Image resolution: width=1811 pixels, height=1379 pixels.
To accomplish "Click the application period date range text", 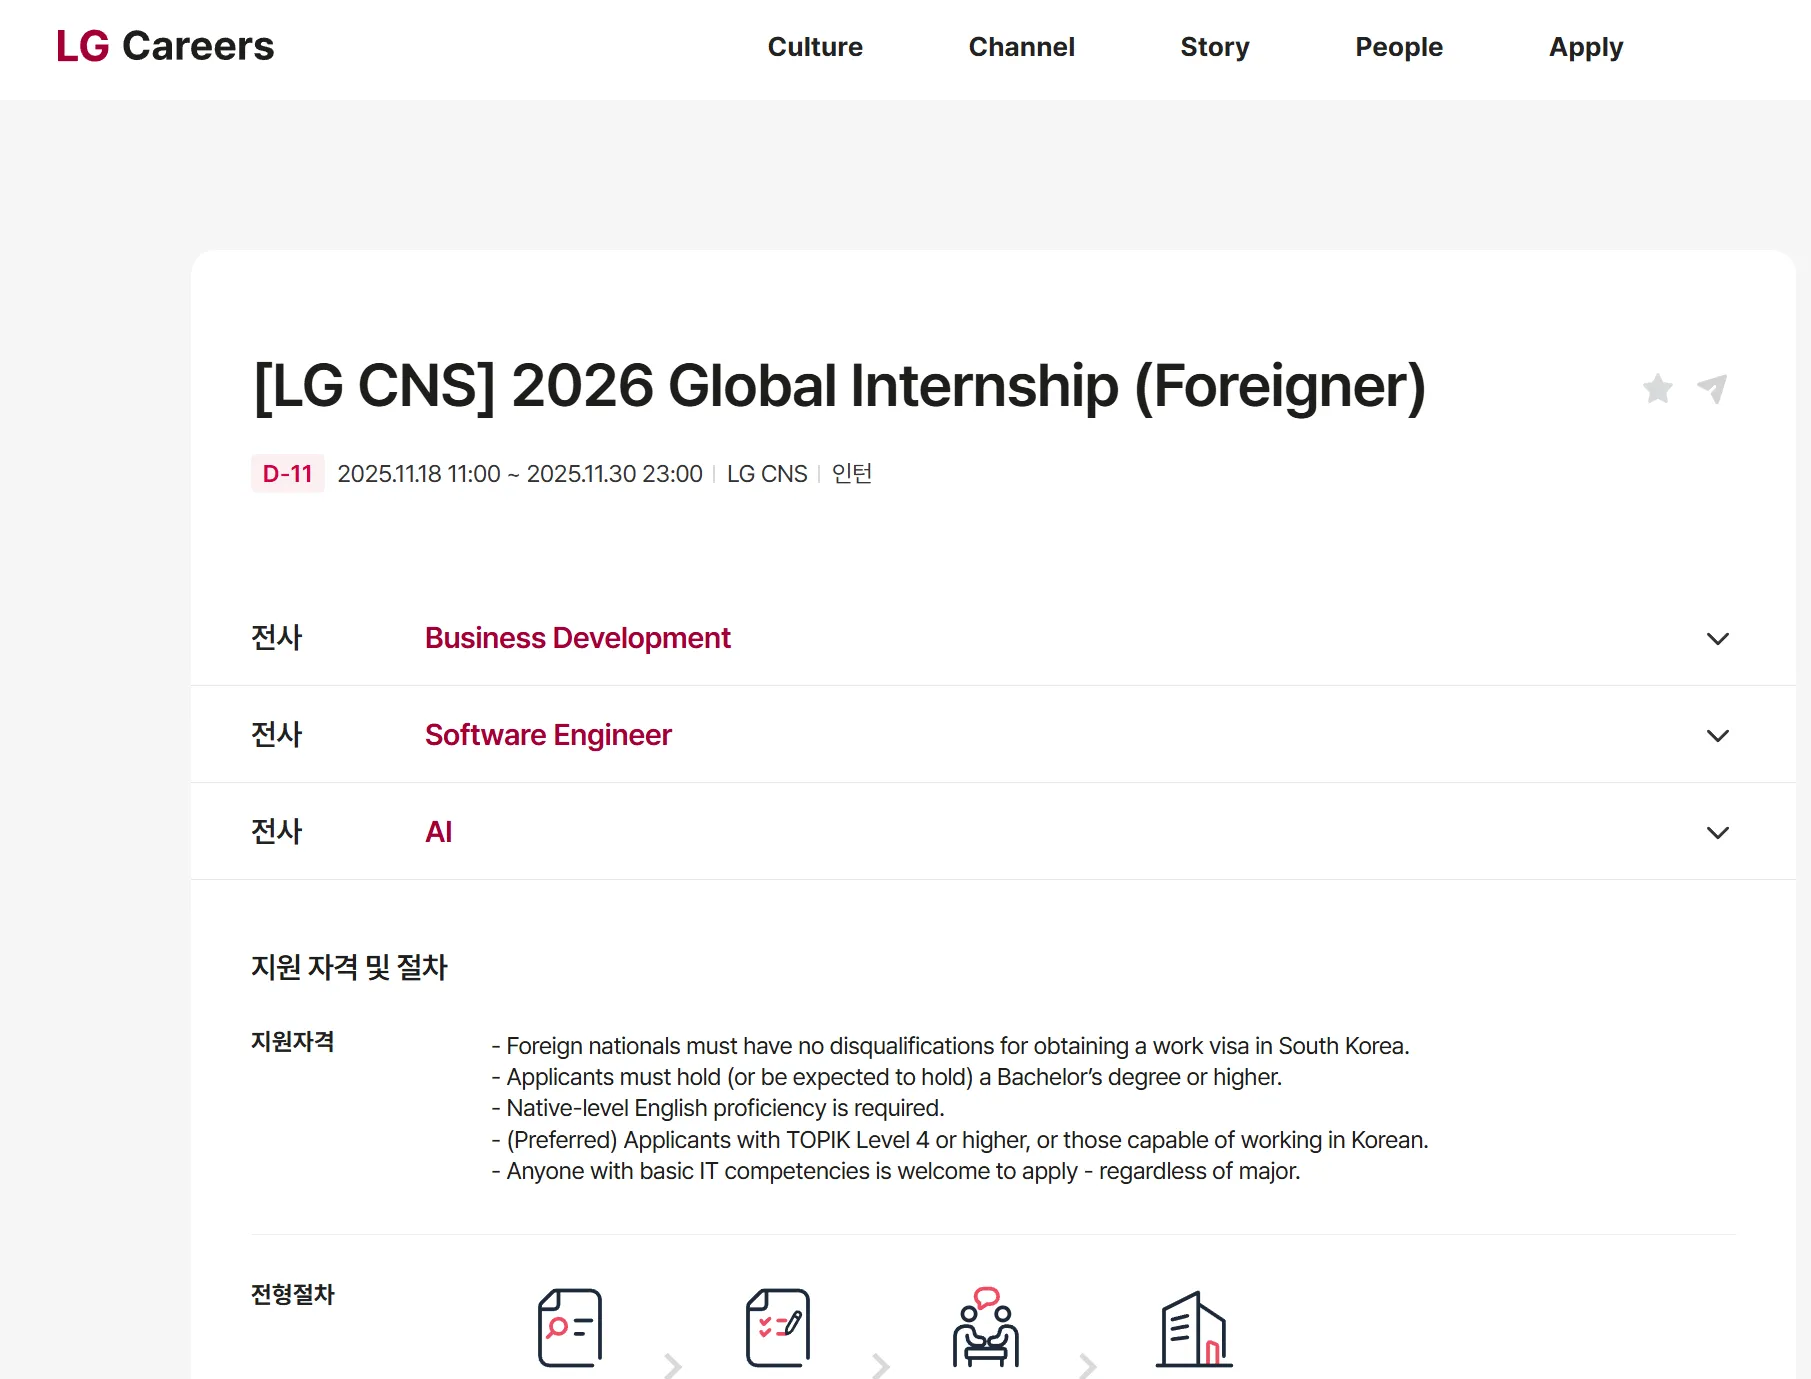I will click(x=520, y=474).
